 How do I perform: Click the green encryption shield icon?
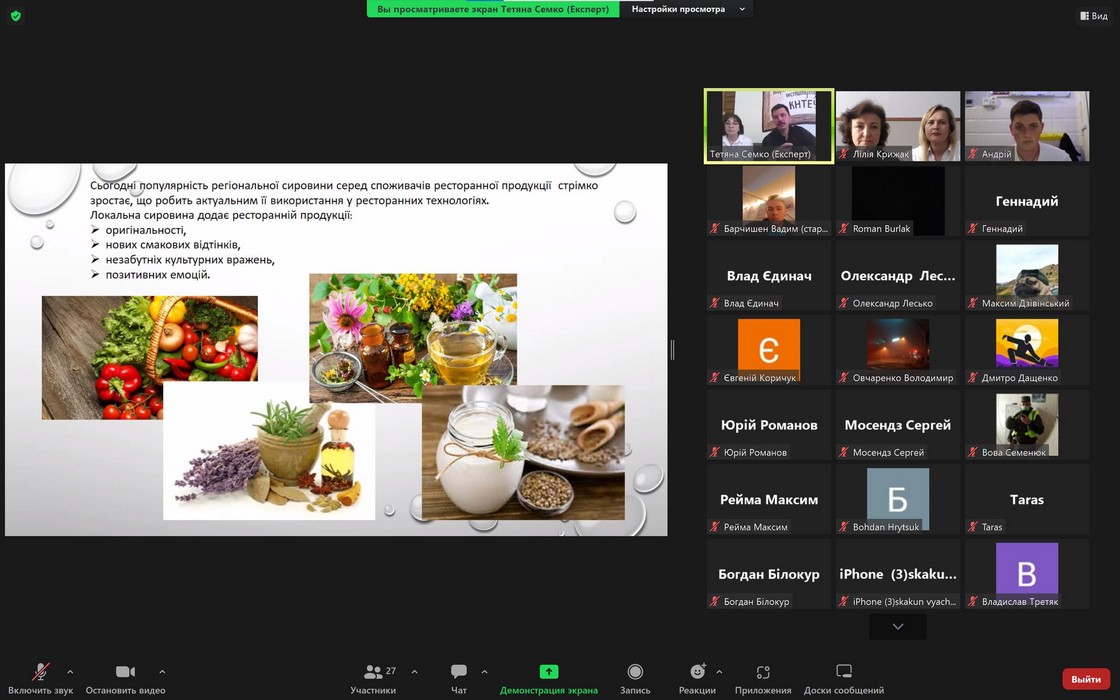pos(15,16)
